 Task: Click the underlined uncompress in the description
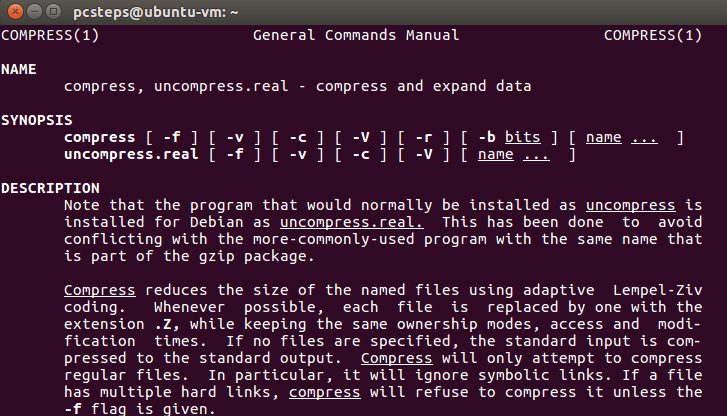[x=631, y=205]
